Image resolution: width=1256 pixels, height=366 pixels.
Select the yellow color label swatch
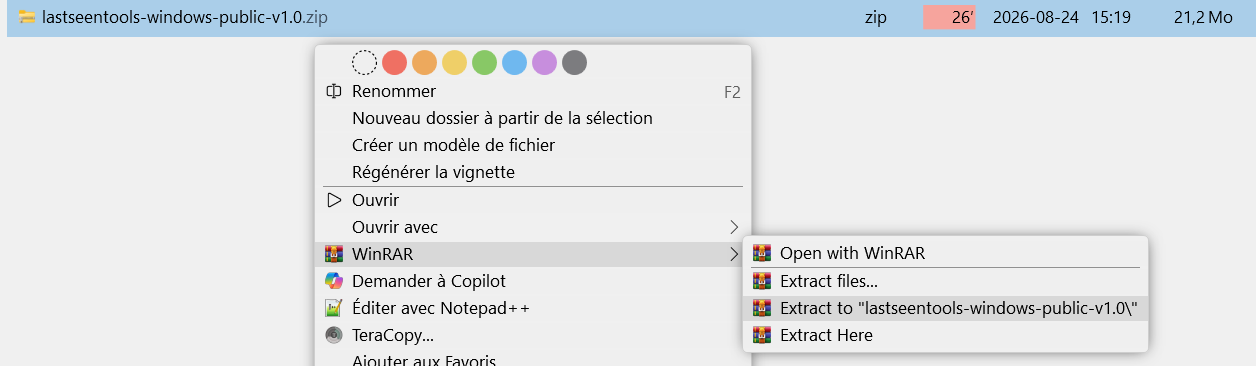pyautogui.click(x=454, y=63)
